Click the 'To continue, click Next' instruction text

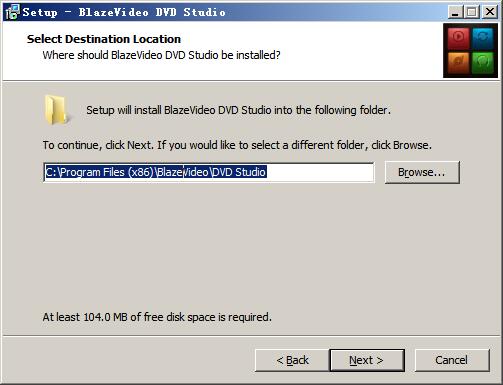(x=237, y=145)
